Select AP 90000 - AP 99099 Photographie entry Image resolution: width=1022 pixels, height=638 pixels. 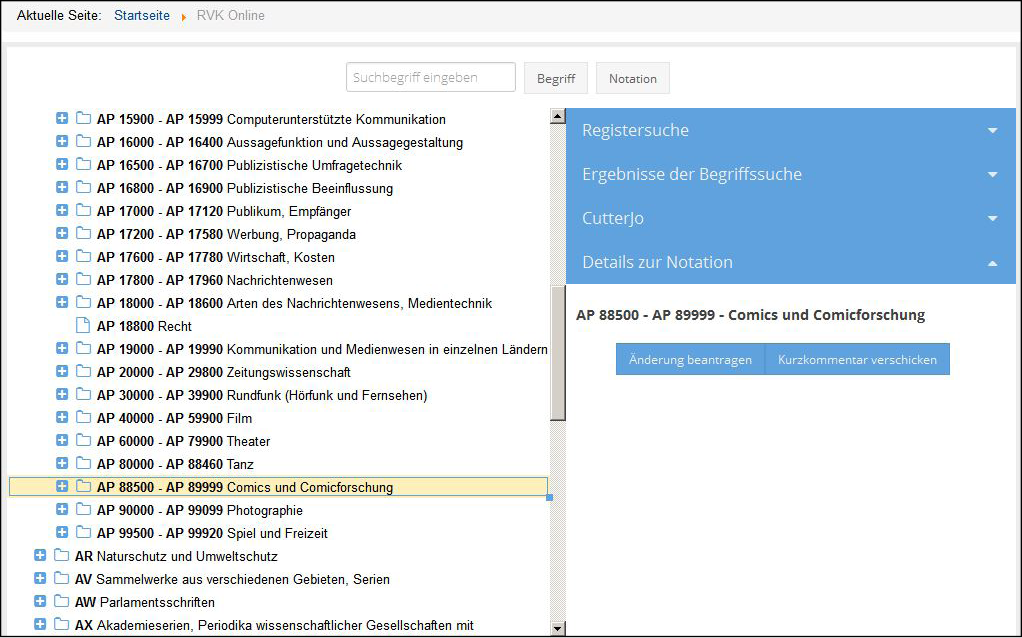pyautogui.click(x=199, y=510)
